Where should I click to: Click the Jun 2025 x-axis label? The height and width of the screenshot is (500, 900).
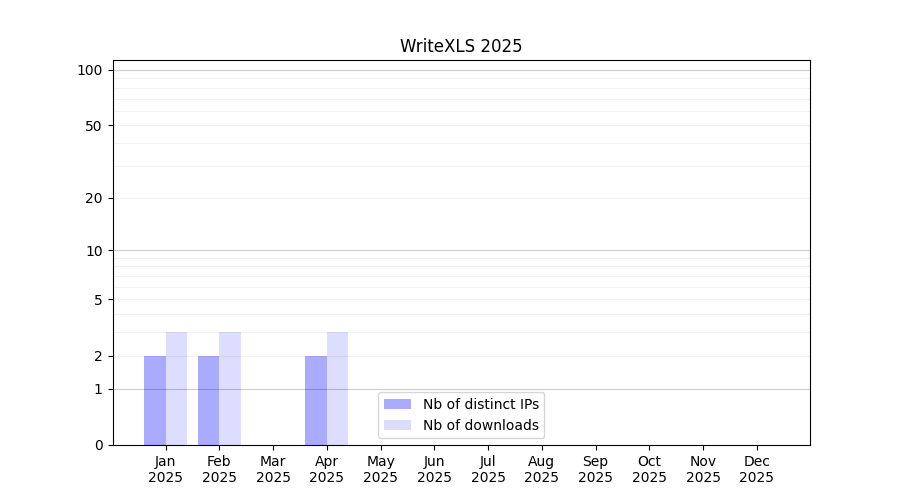tap(434, 469)
